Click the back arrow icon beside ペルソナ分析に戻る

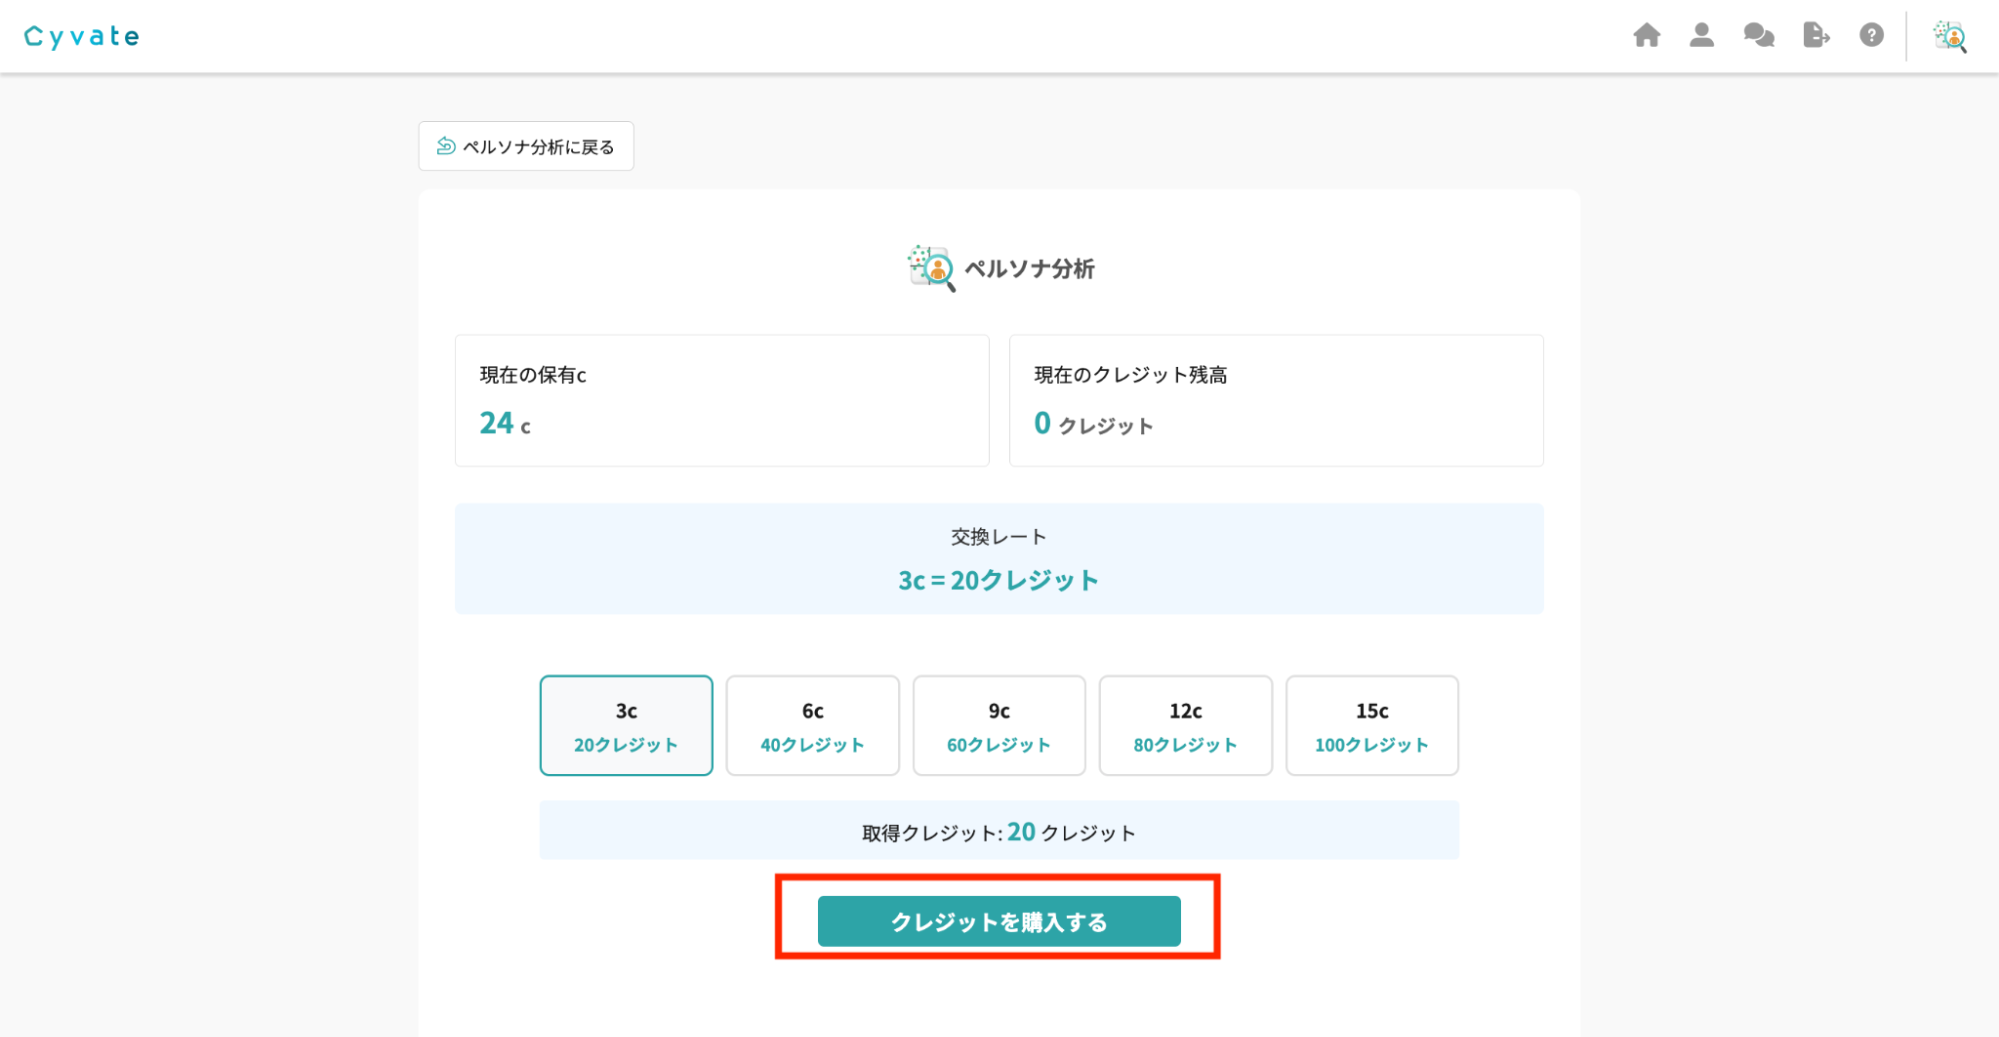[446, 147]
